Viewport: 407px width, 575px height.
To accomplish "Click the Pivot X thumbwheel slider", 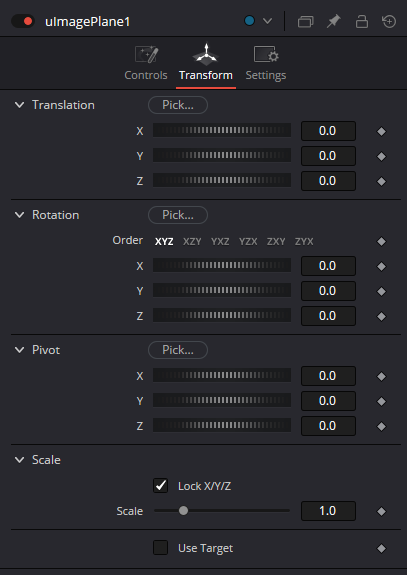I will click(x=222, y=376).
